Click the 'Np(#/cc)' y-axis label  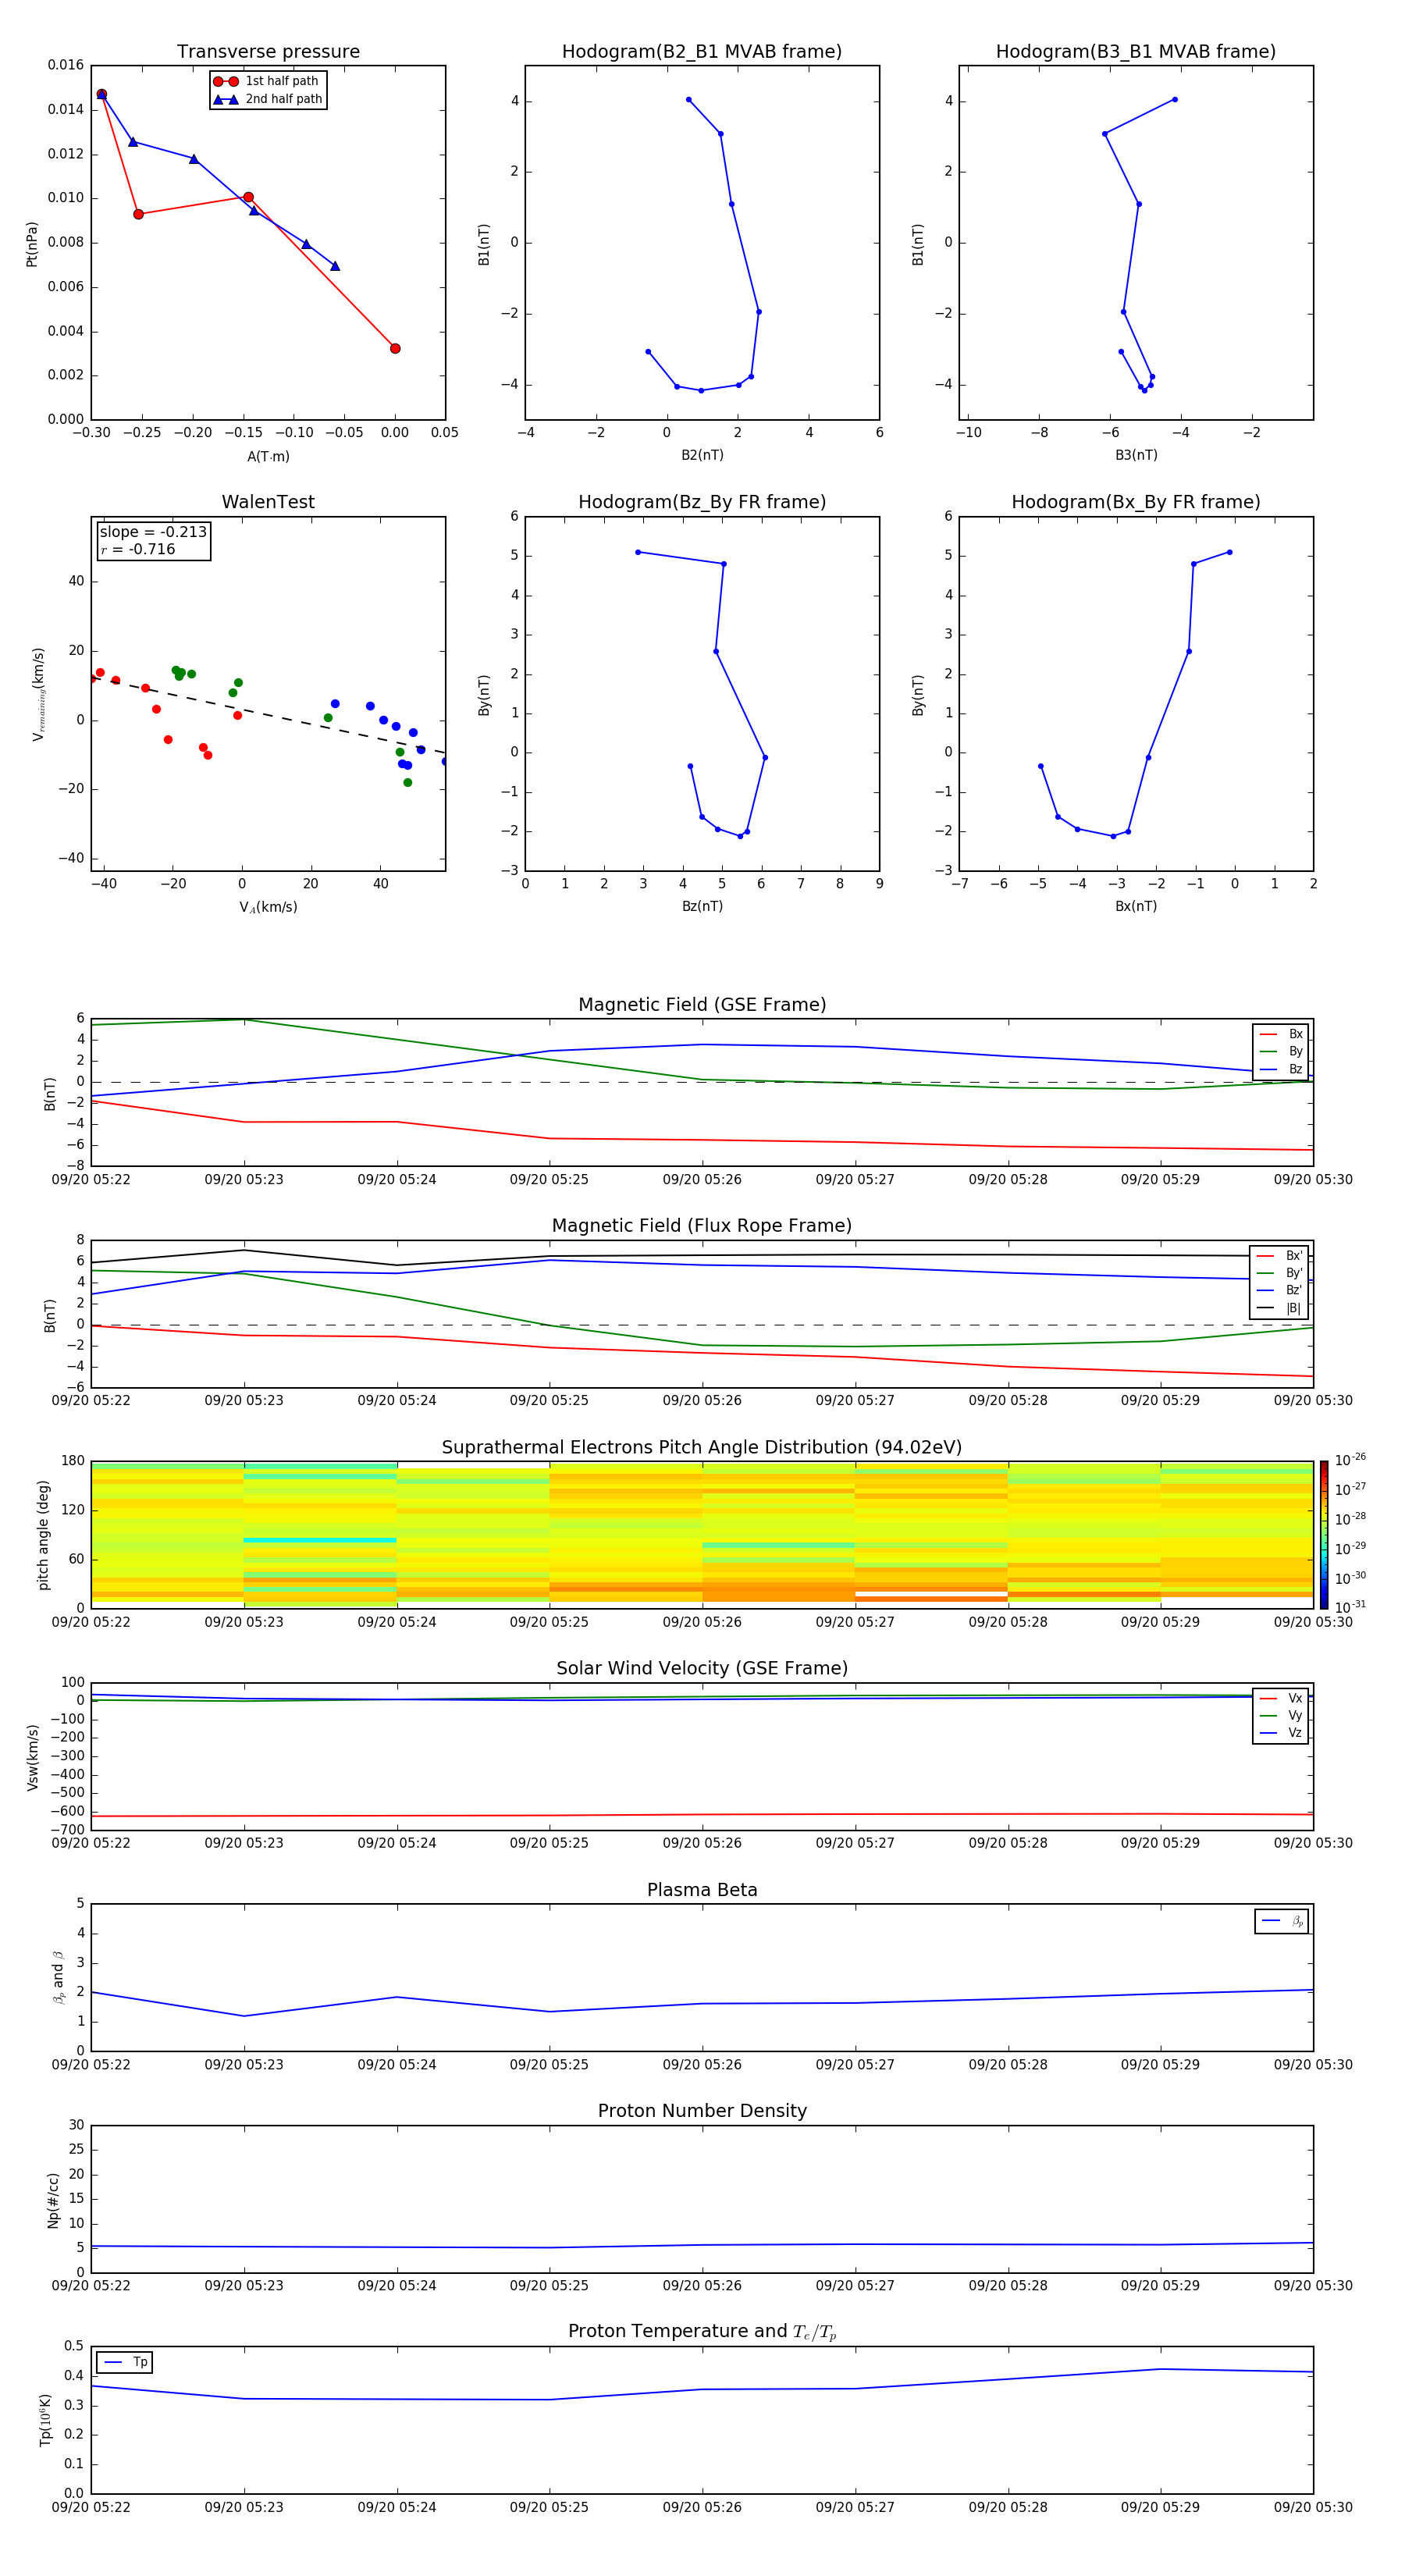pos(53,2200)
